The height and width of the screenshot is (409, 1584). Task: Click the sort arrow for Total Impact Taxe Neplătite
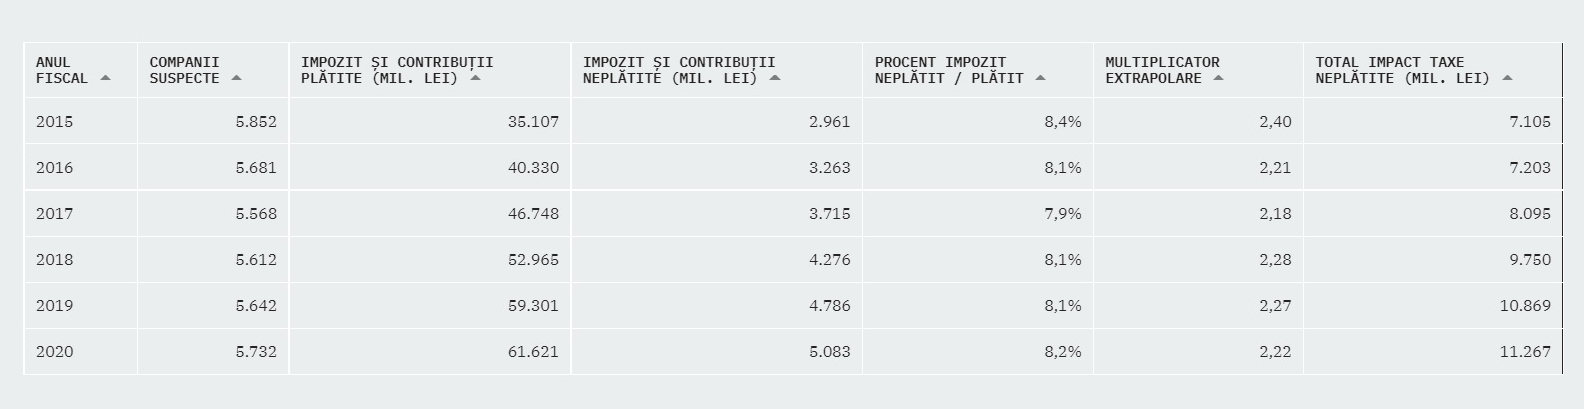pyautogui.click(x=1507, y=78)
